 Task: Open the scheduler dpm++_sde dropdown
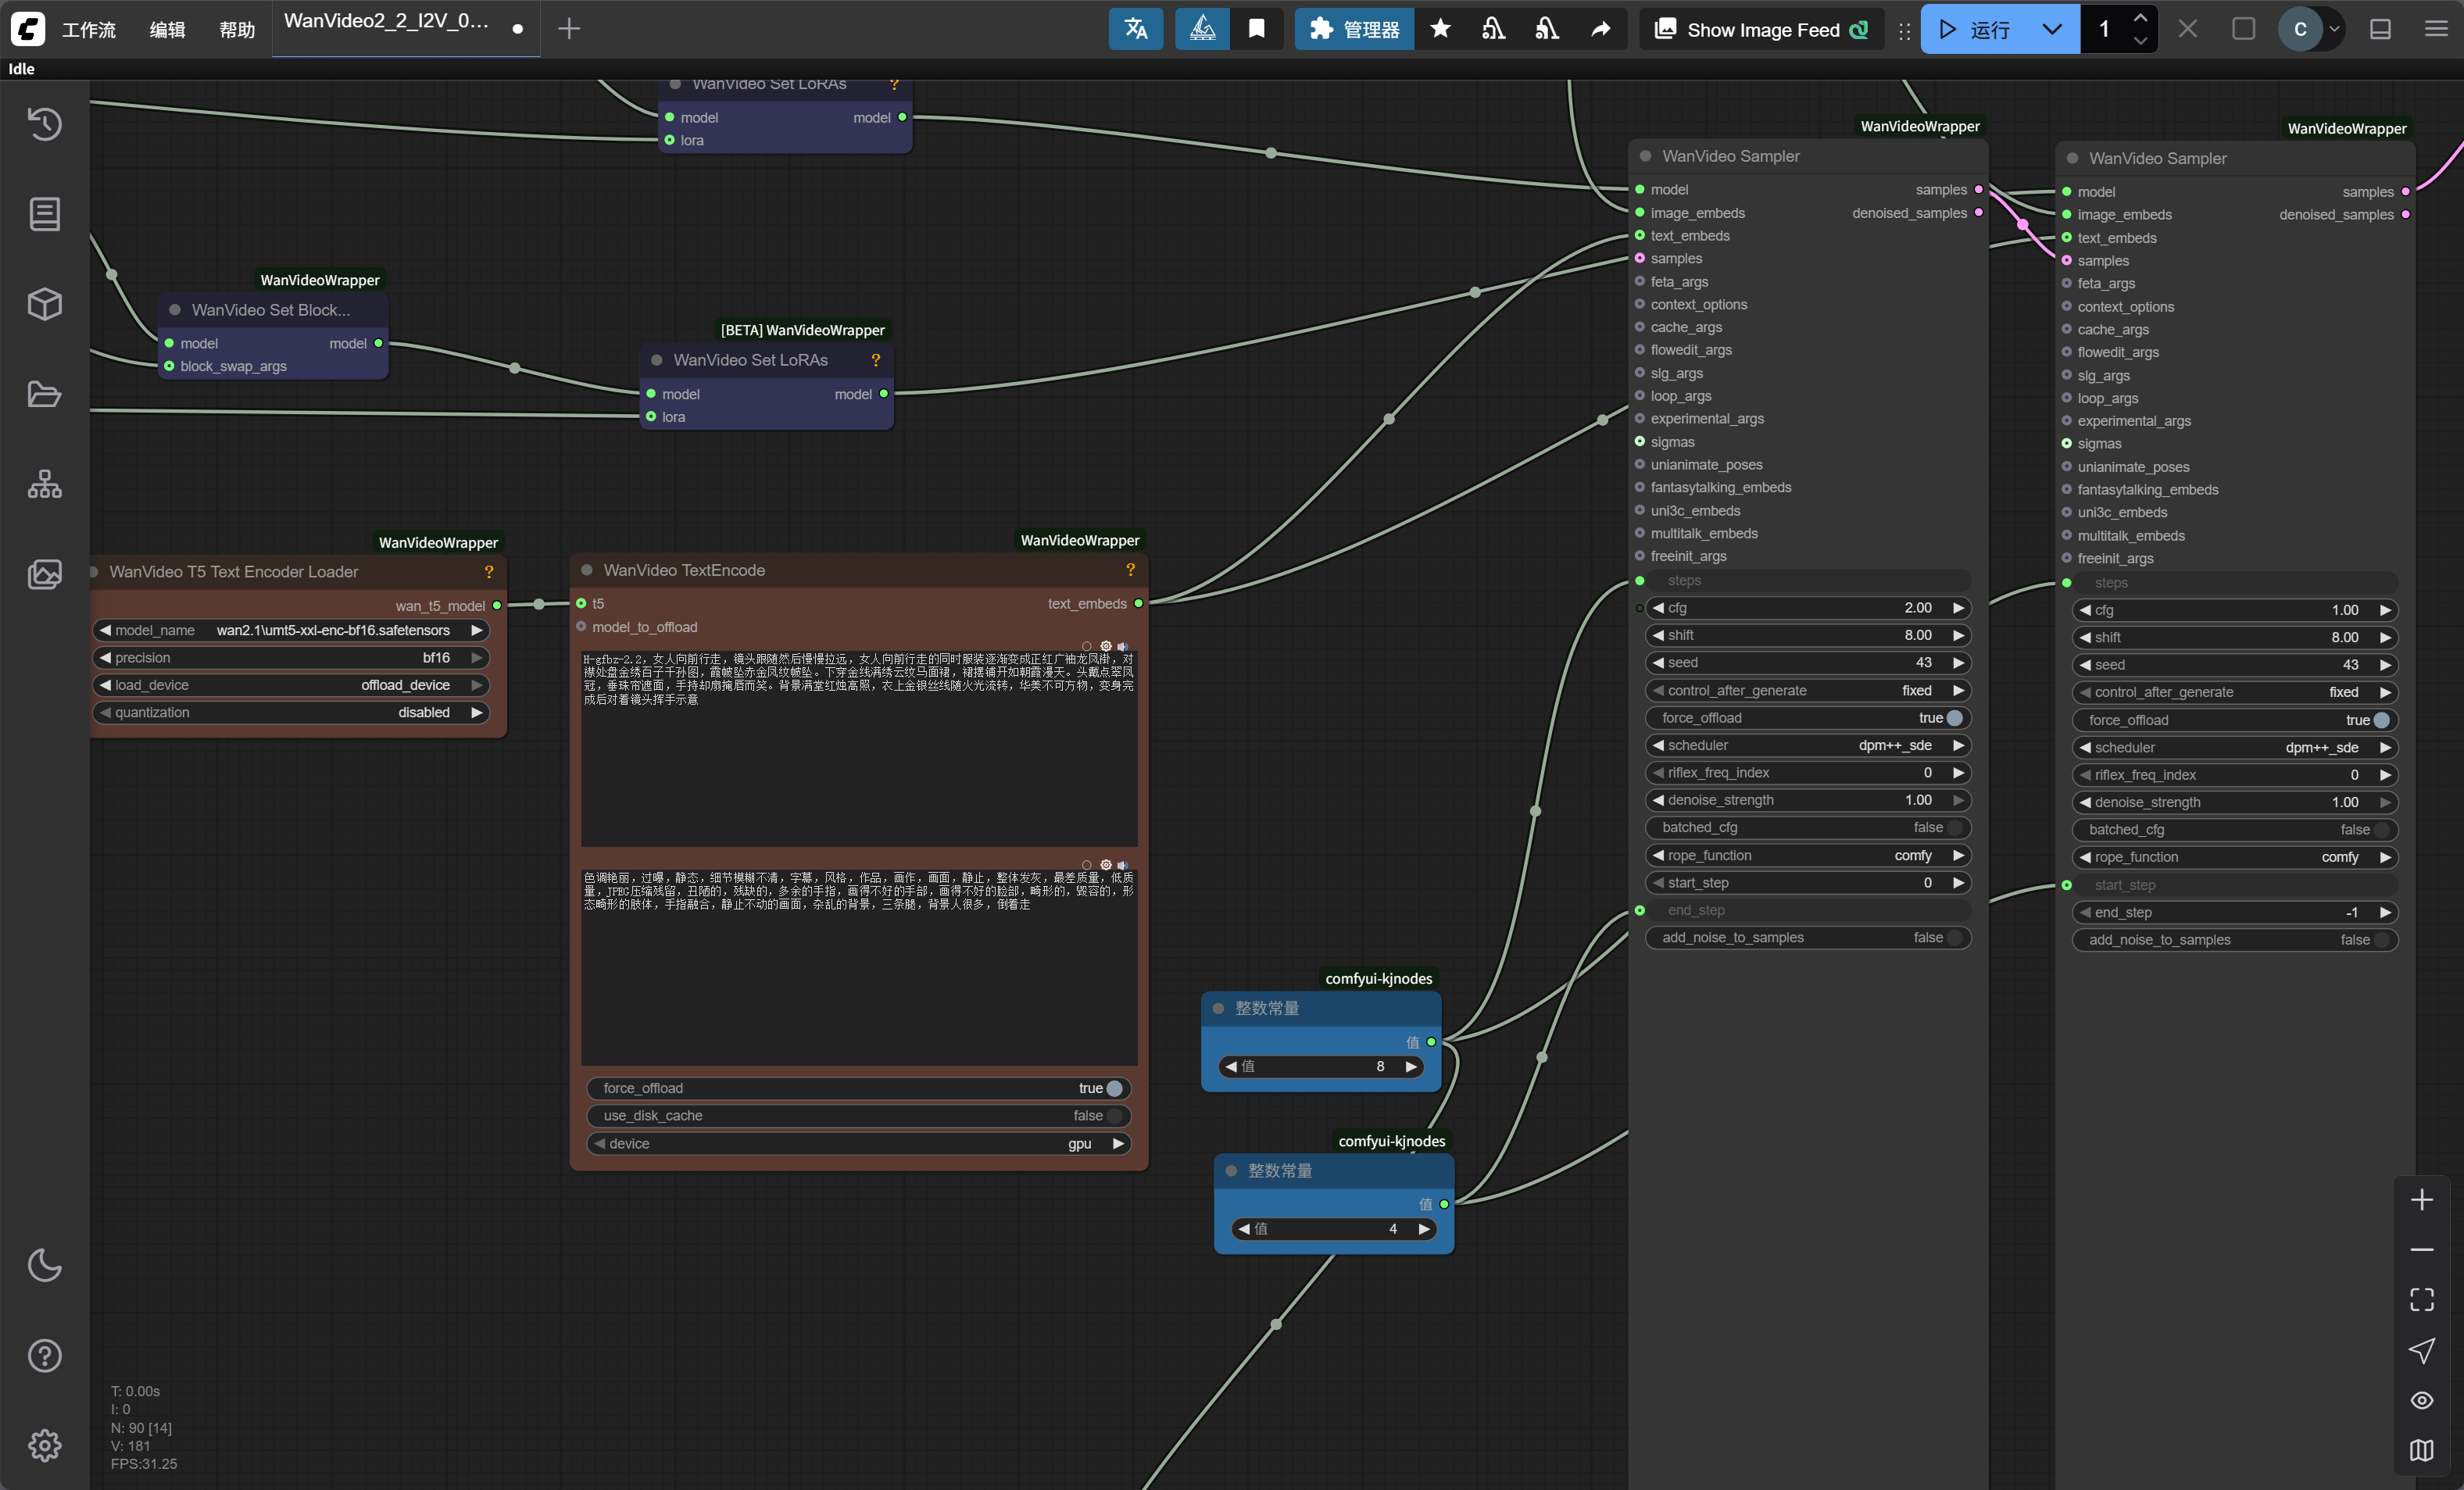click(x=1807, y=745)
